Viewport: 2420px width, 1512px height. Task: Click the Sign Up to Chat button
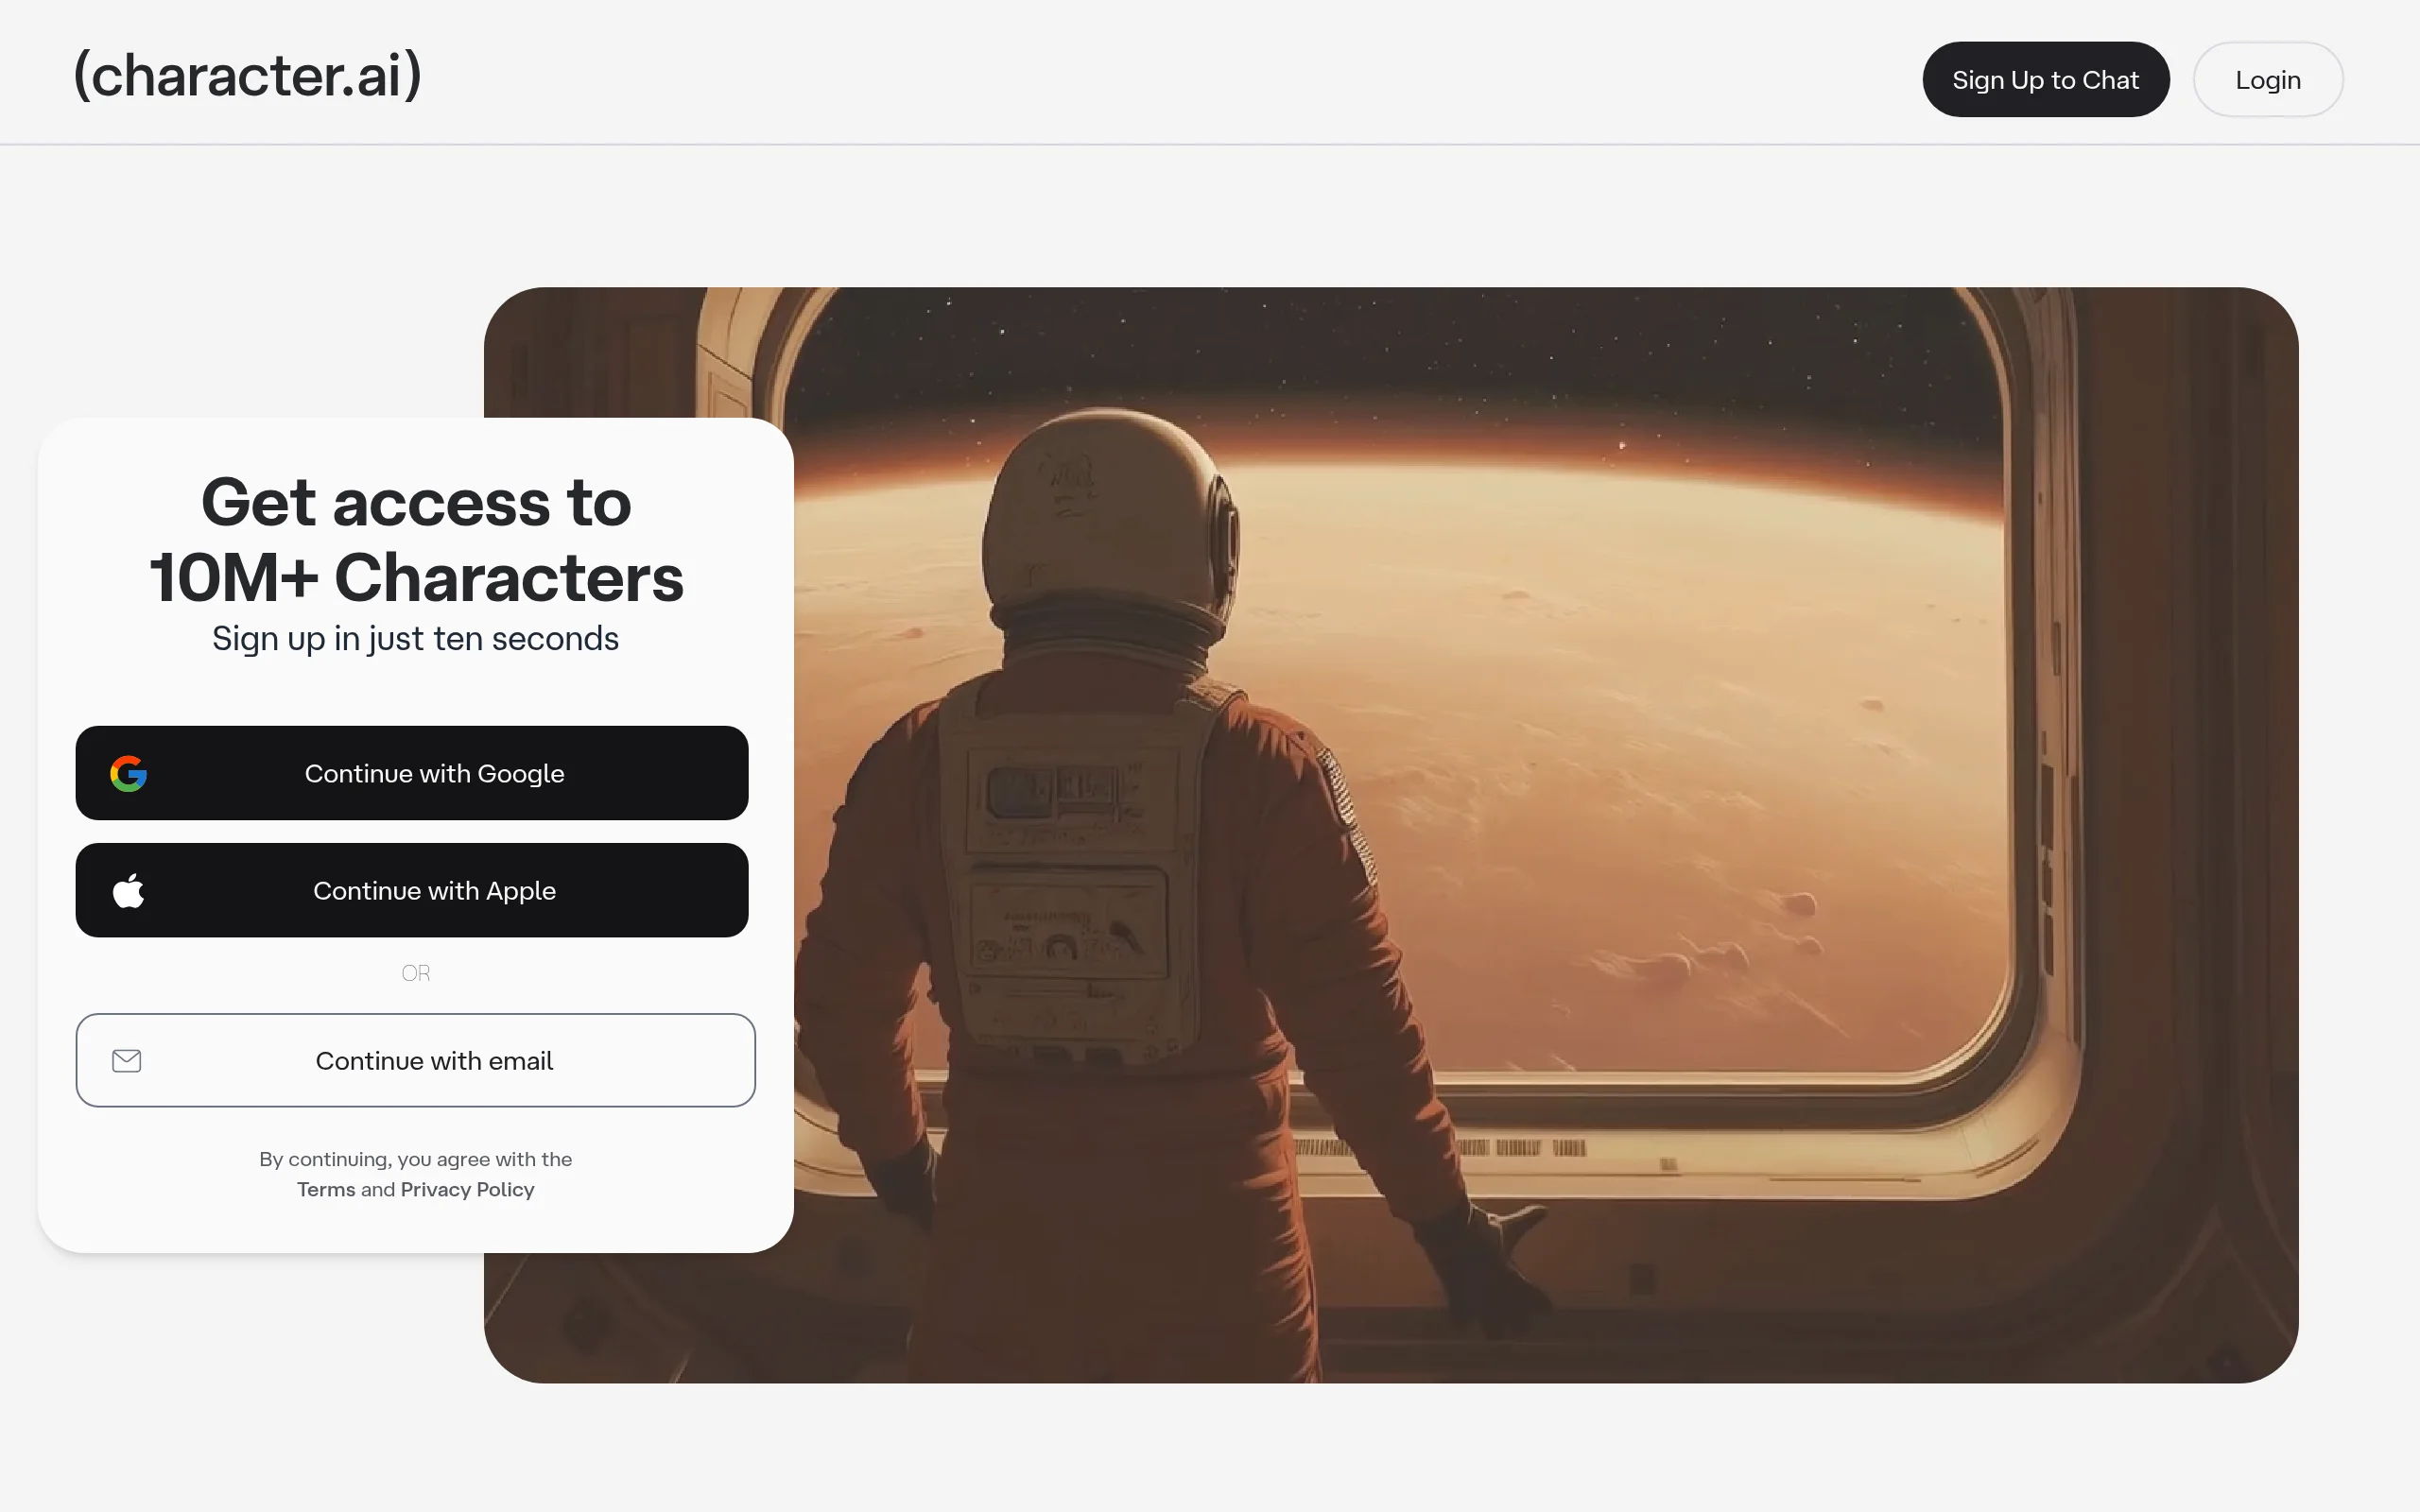[2045, 79]
